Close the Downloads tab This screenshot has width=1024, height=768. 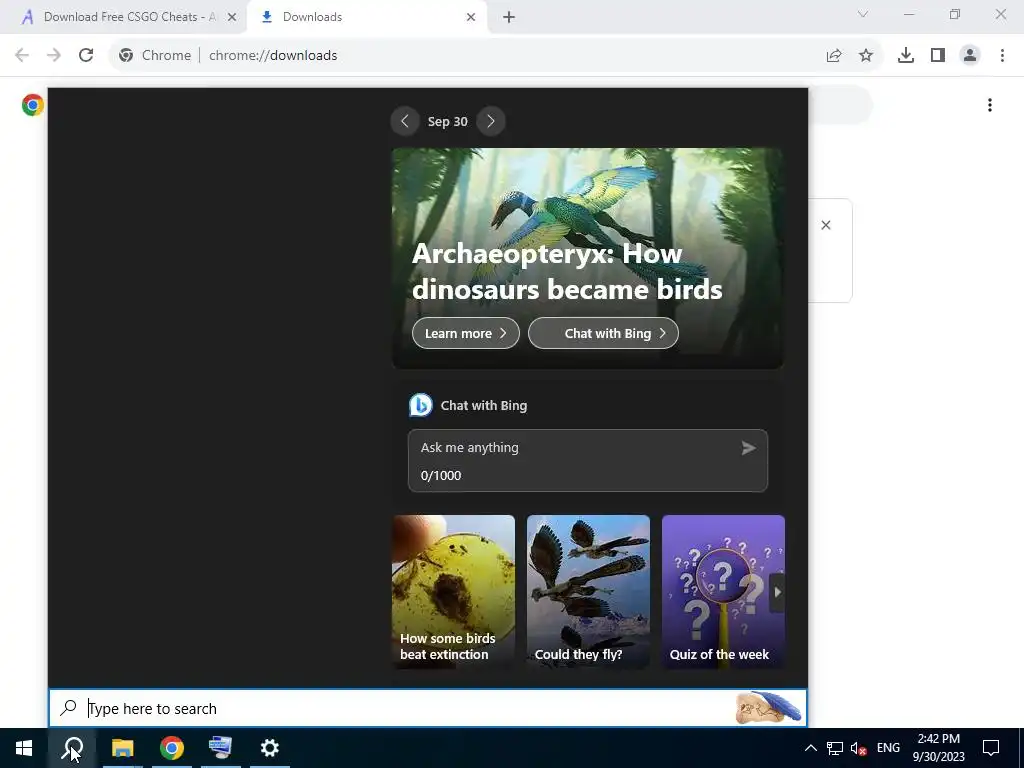(x=471, y=17)
